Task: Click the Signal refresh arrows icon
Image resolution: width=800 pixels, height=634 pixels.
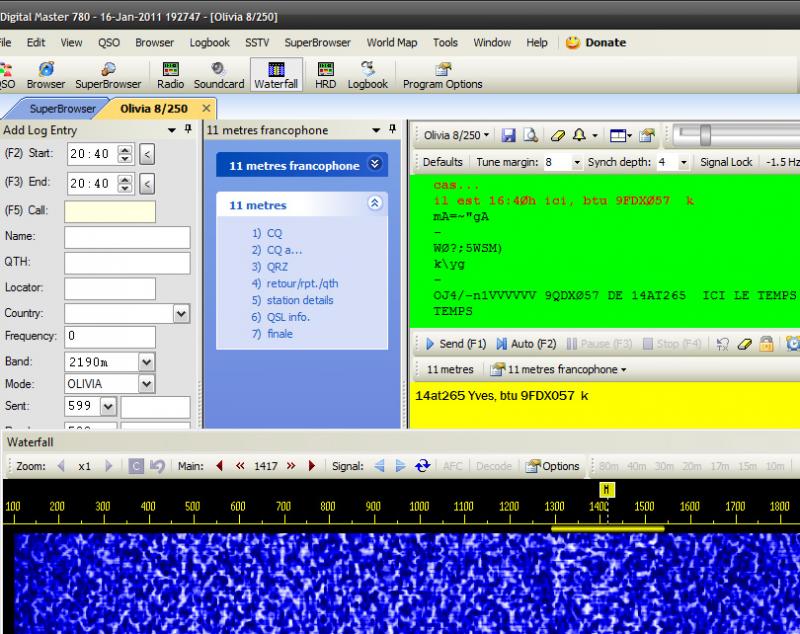Action: pos(422,466)
